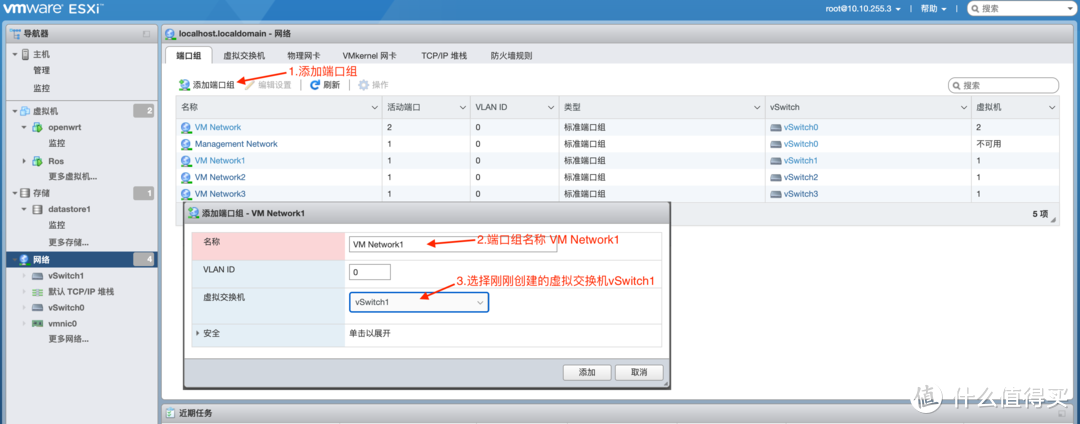Click the vSwitch3 switch icon in table

coord(776,194)
